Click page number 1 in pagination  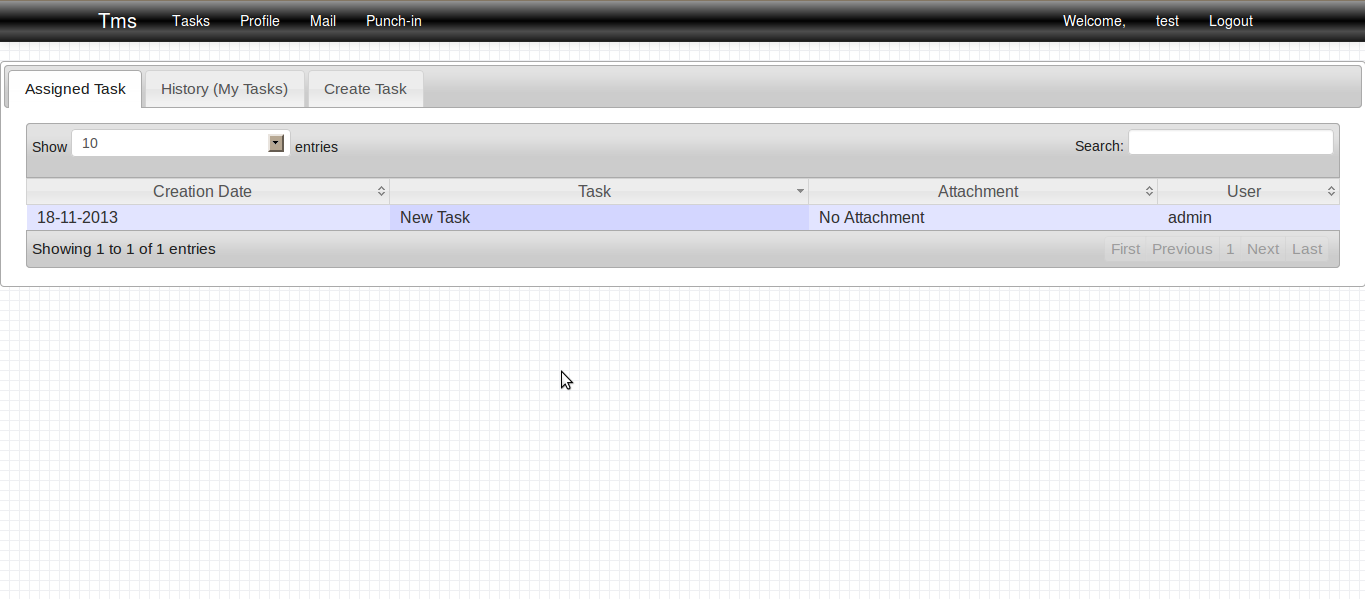click(x=1229, y=248)
